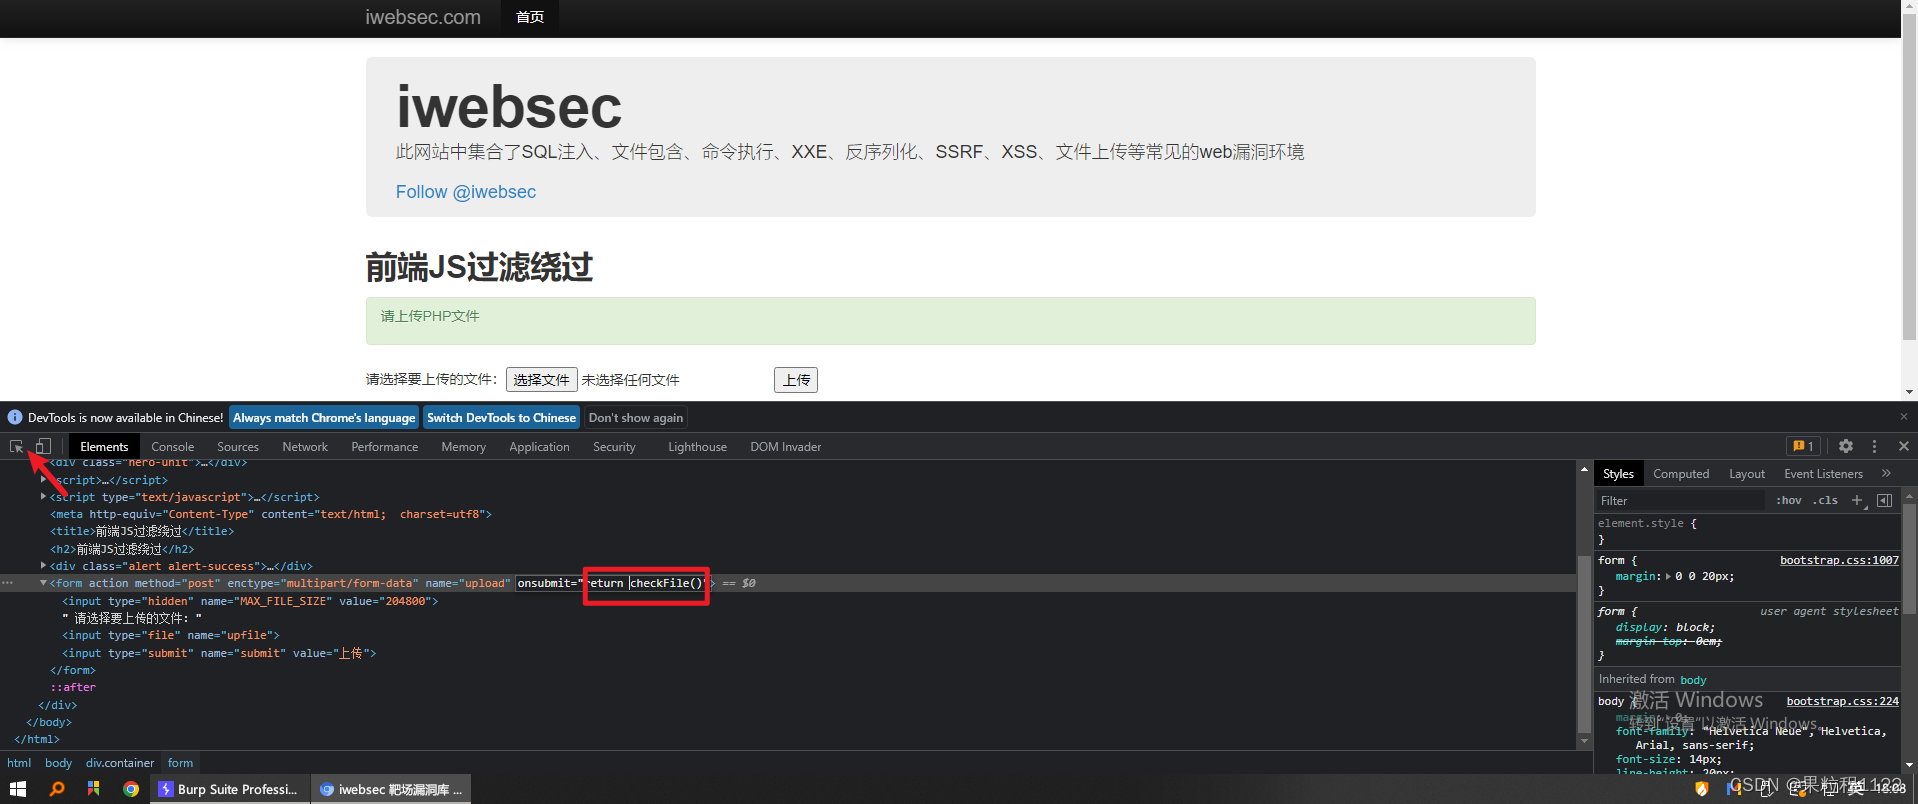The width and height of the screenshot is (1918, 804).
Task: Click the 选择文件 choose file button
Action: [x=541, y=379]
